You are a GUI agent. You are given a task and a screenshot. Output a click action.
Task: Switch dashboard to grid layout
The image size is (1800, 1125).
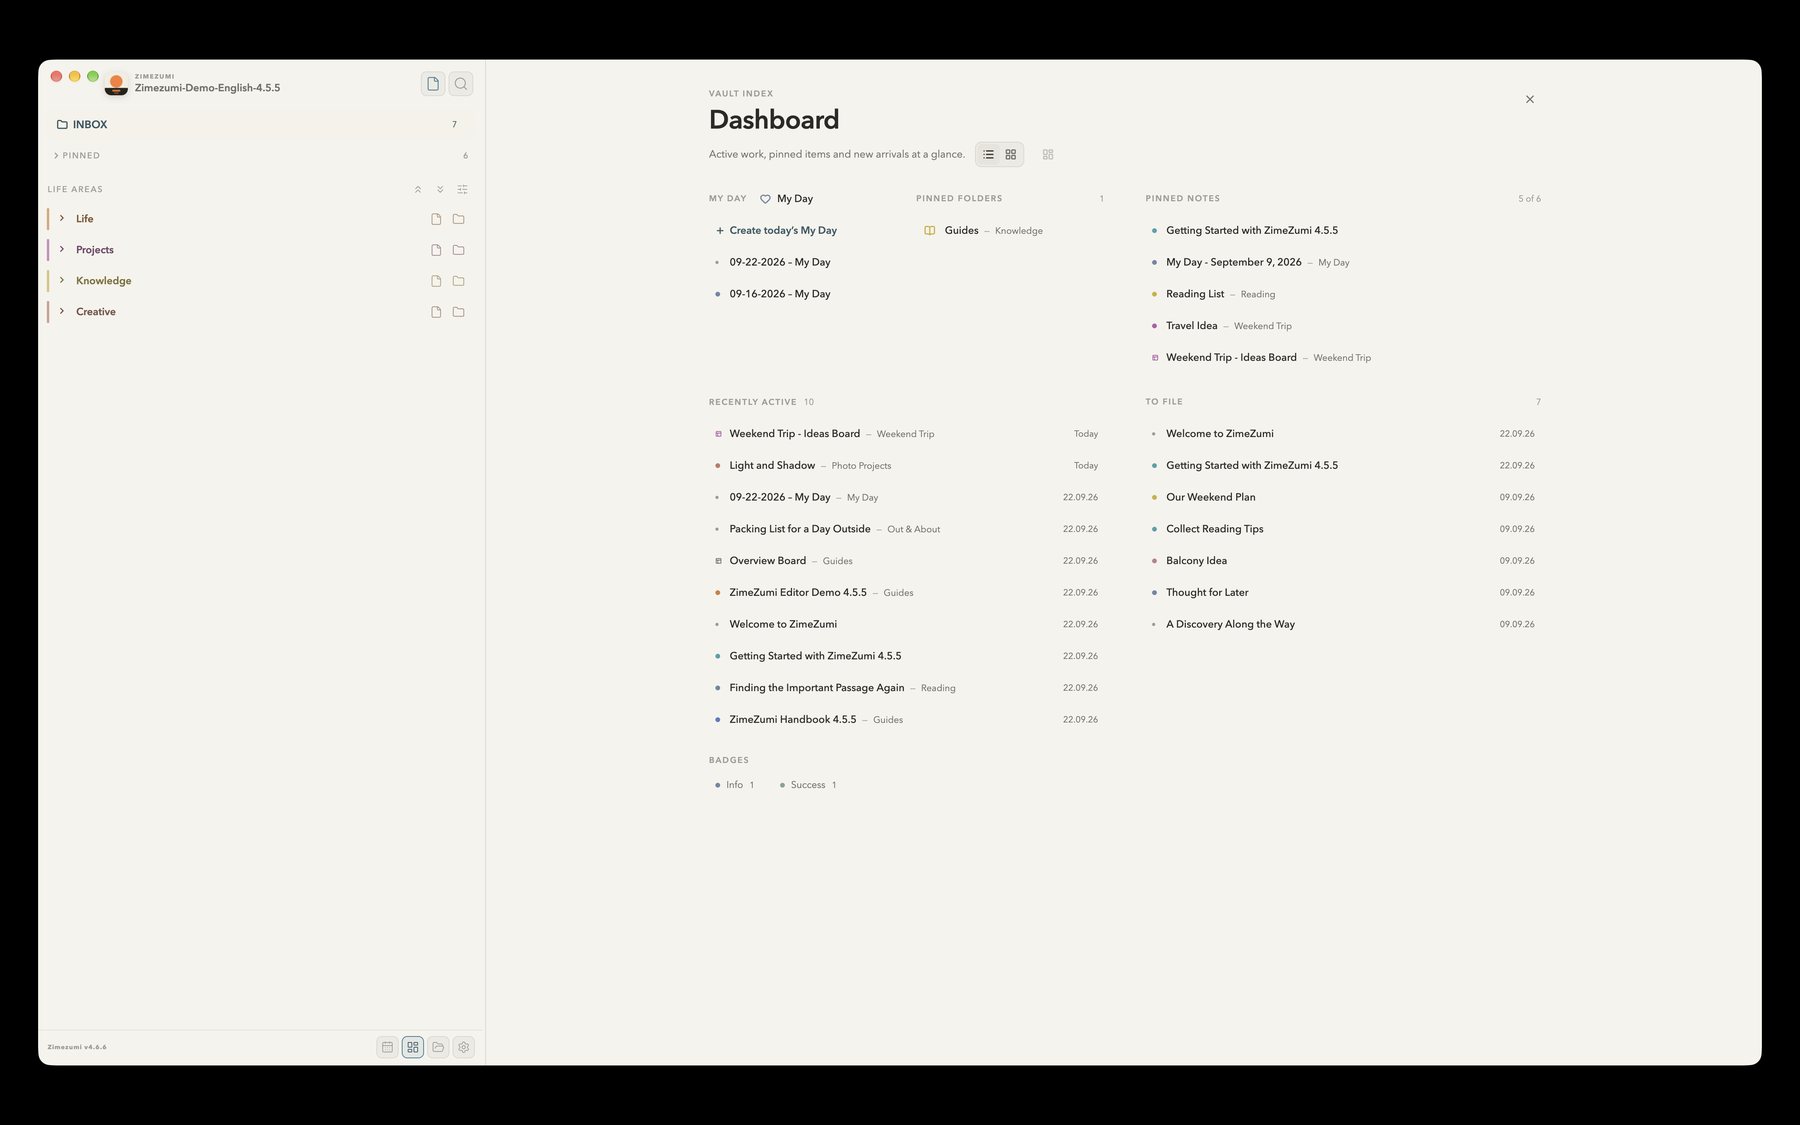1011,155
